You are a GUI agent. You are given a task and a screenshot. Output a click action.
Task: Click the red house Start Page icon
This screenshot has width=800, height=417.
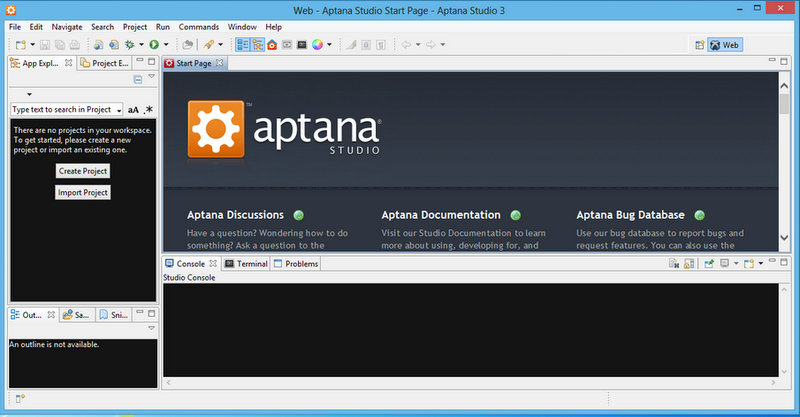(272, 45)
